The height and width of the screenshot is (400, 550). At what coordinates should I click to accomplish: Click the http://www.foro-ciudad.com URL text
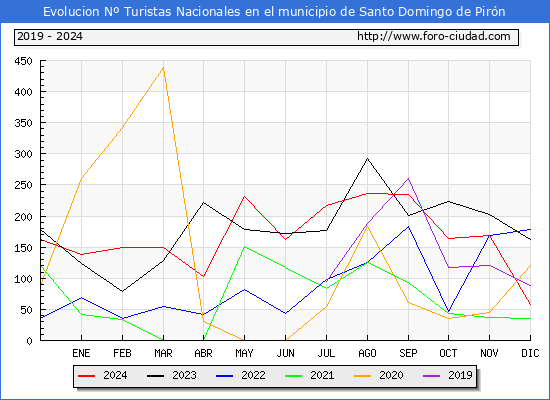tap(434, 36)
